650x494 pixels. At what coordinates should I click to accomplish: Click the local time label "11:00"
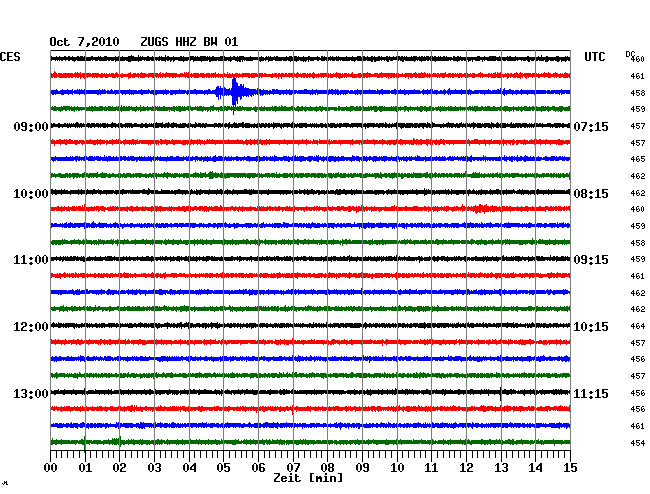click(31, 260)
